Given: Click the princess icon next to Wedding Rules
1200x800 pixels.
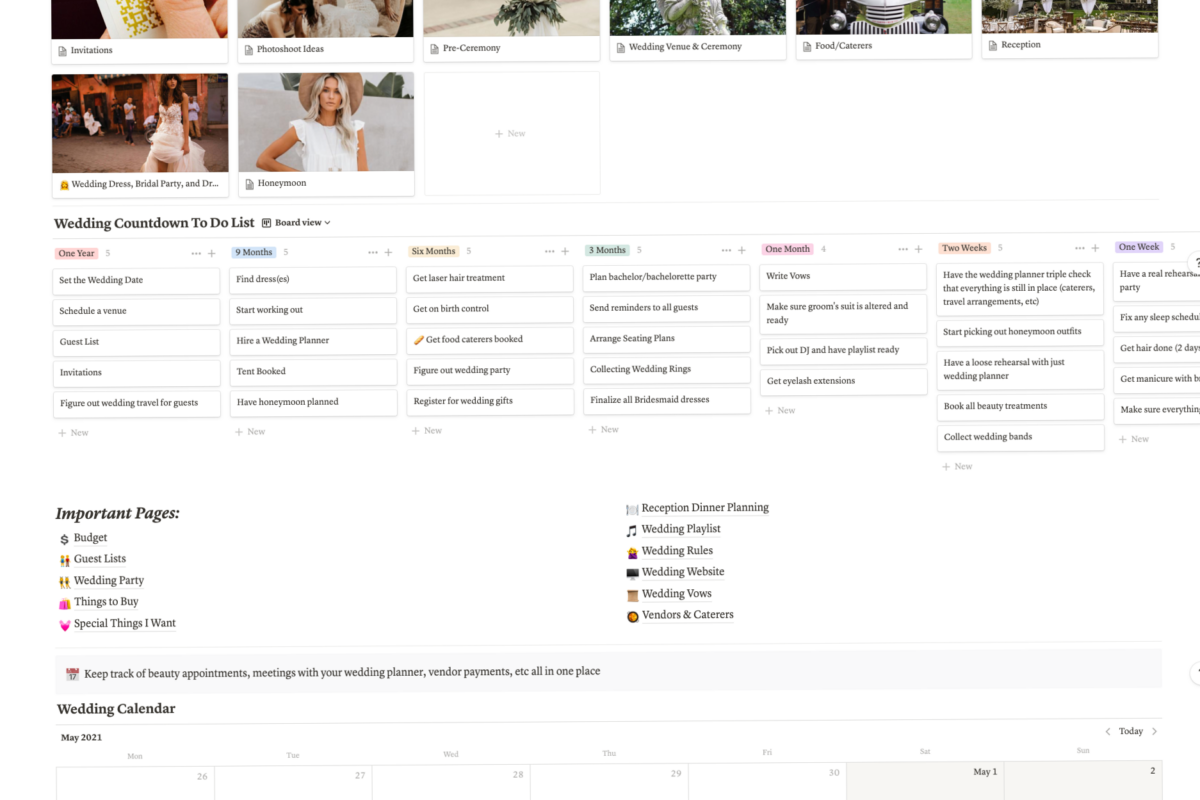Looking at the screenshot, I should pos(631,550).
